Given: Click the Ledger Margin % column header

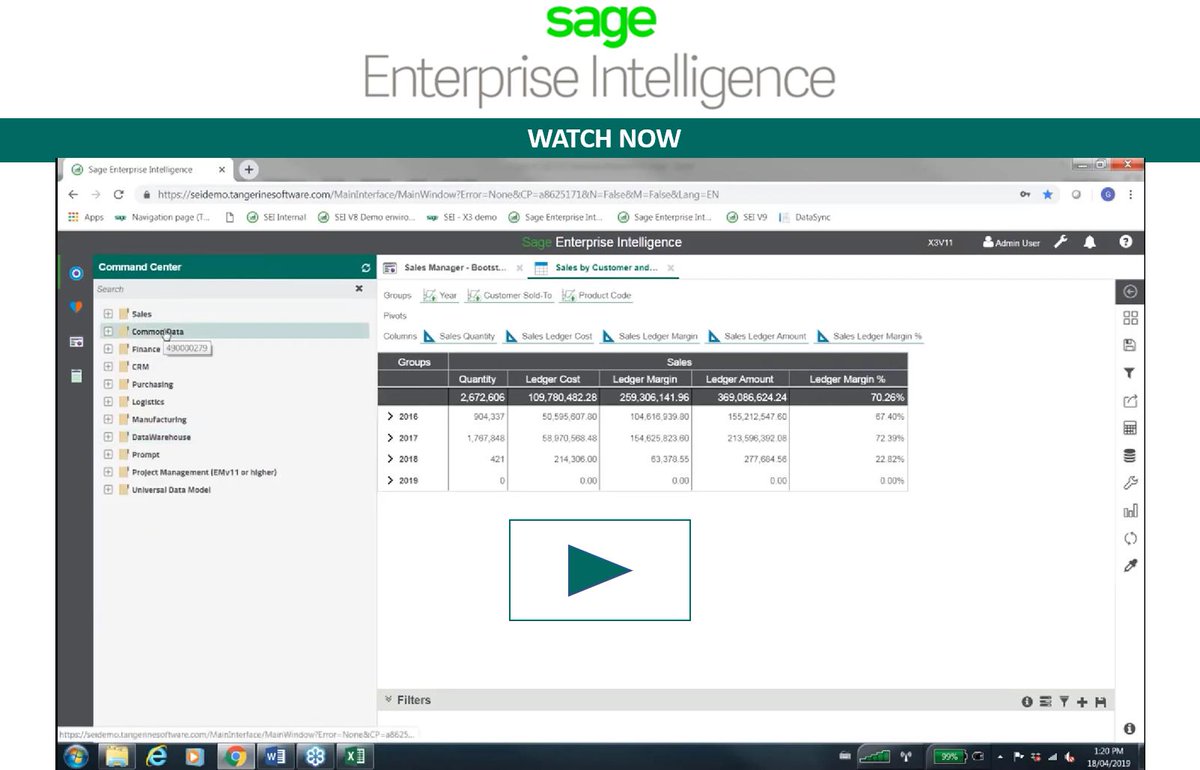Looking at the screenshot, I should pos(848,379).
